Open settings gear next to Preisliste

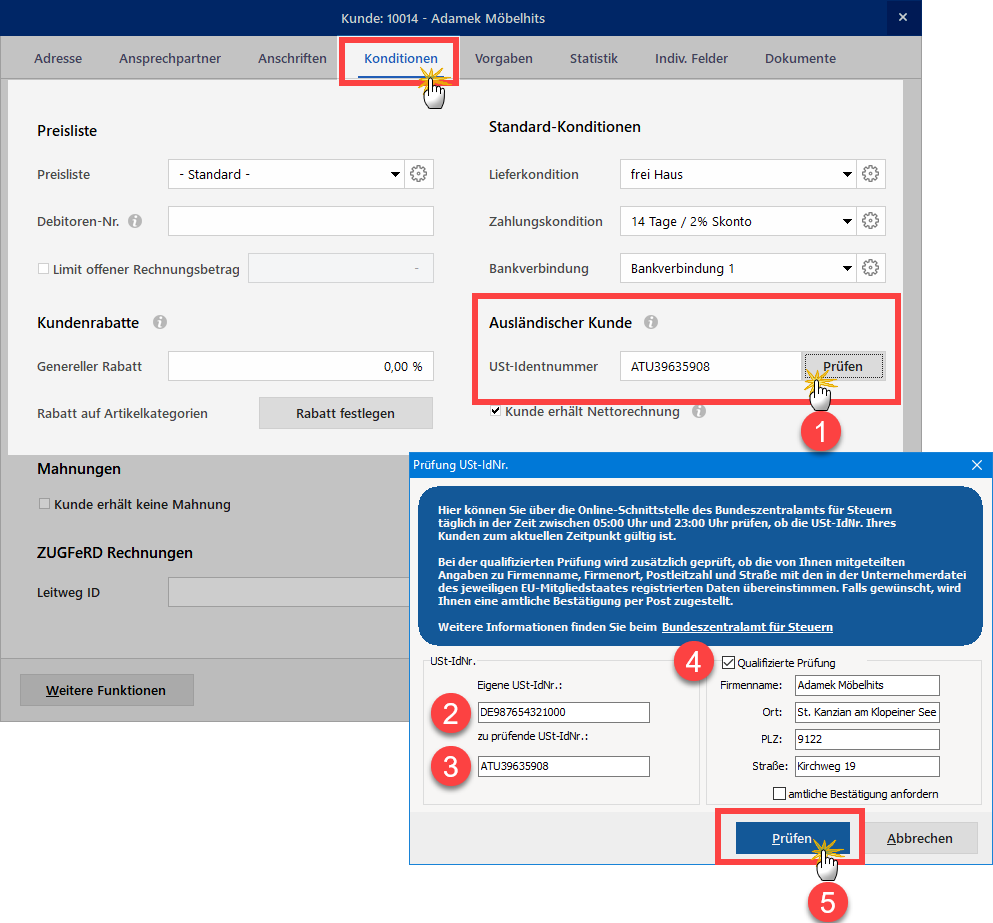click(x=419, y=174)
